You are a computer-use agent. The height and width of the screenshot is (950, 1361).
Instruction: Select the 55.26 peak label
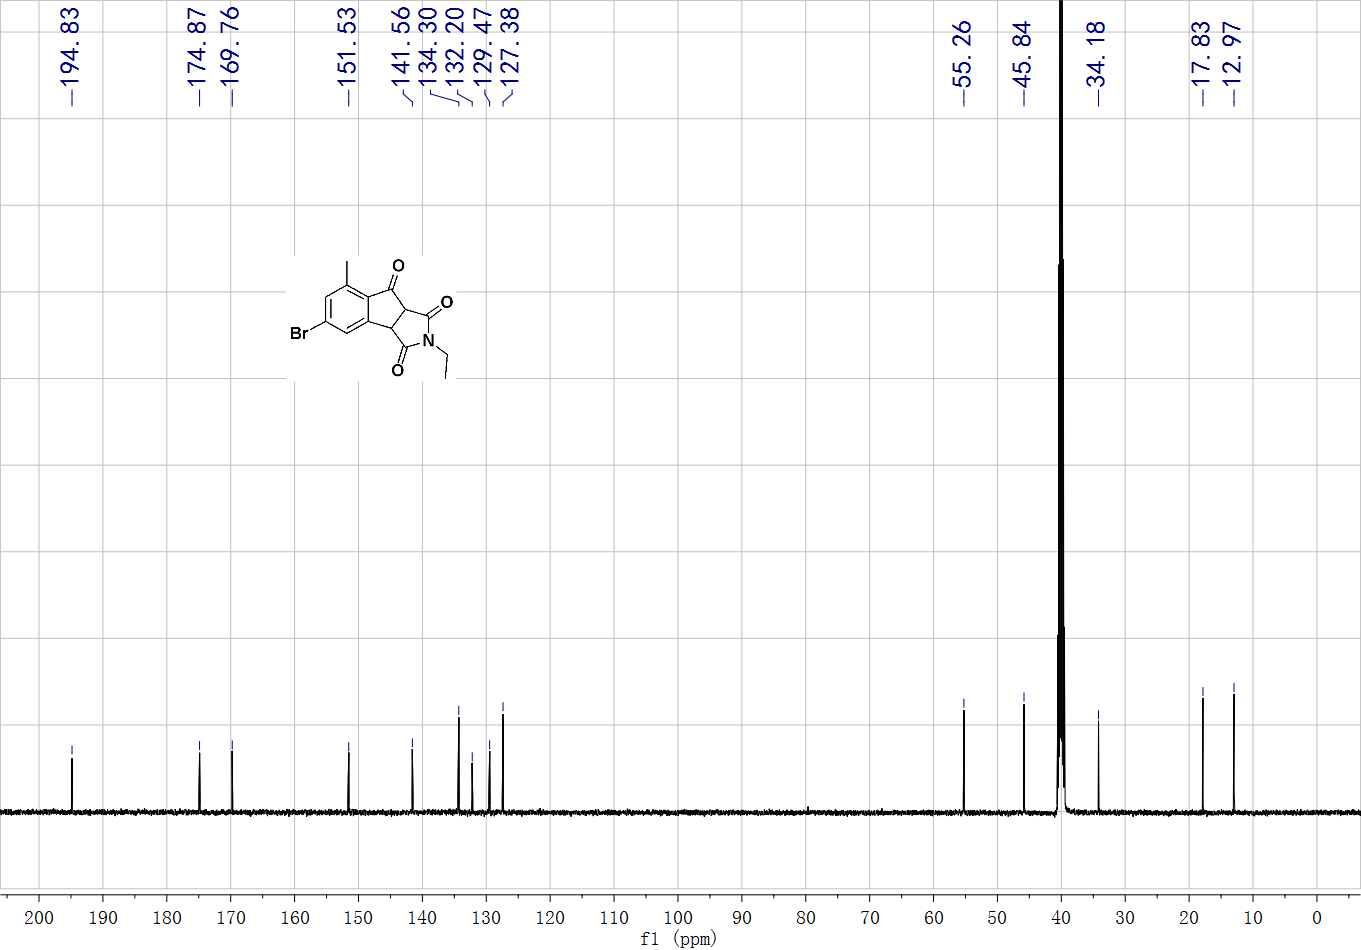(963, 53)
